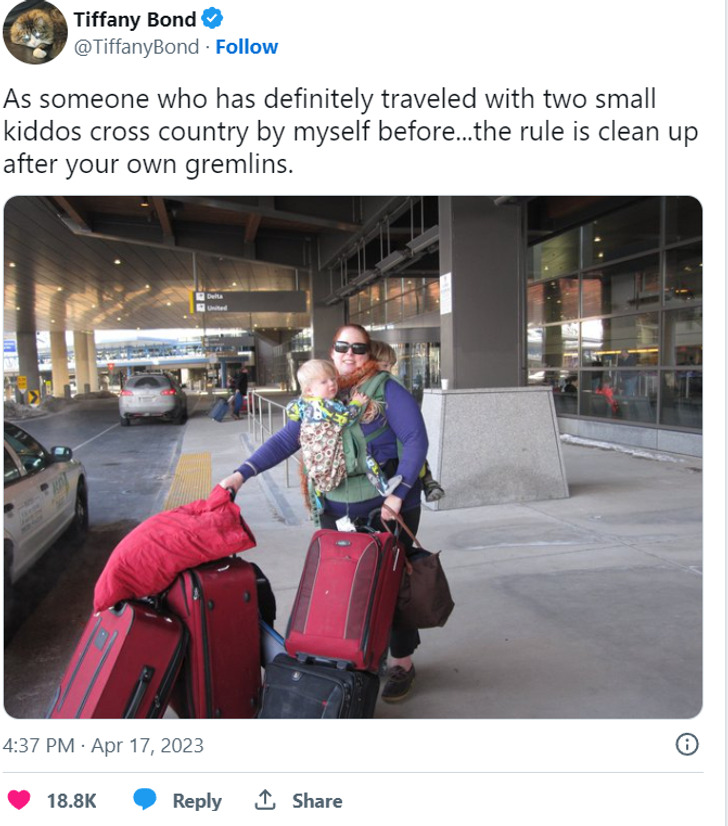Viewport: 728px width, 826px height.
Task: Click the red jacket on the luggage
Action: (x=172, y=545)
